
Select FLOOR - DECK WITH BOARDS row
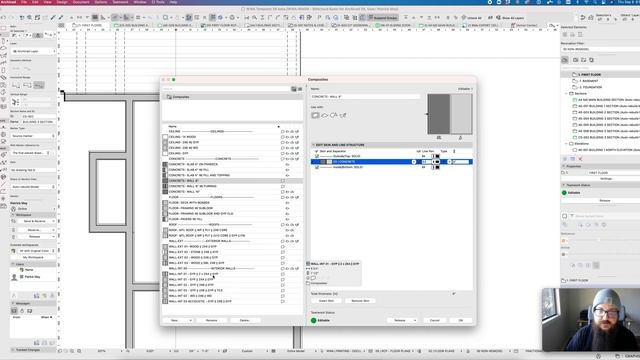point(232,202)
